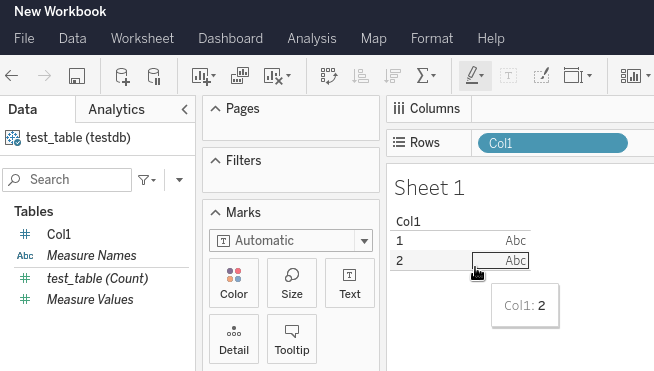Image resolution: width=654 pixels, height=371 pixels.
Task: Click row header value 2
Action: pos(400,261)
